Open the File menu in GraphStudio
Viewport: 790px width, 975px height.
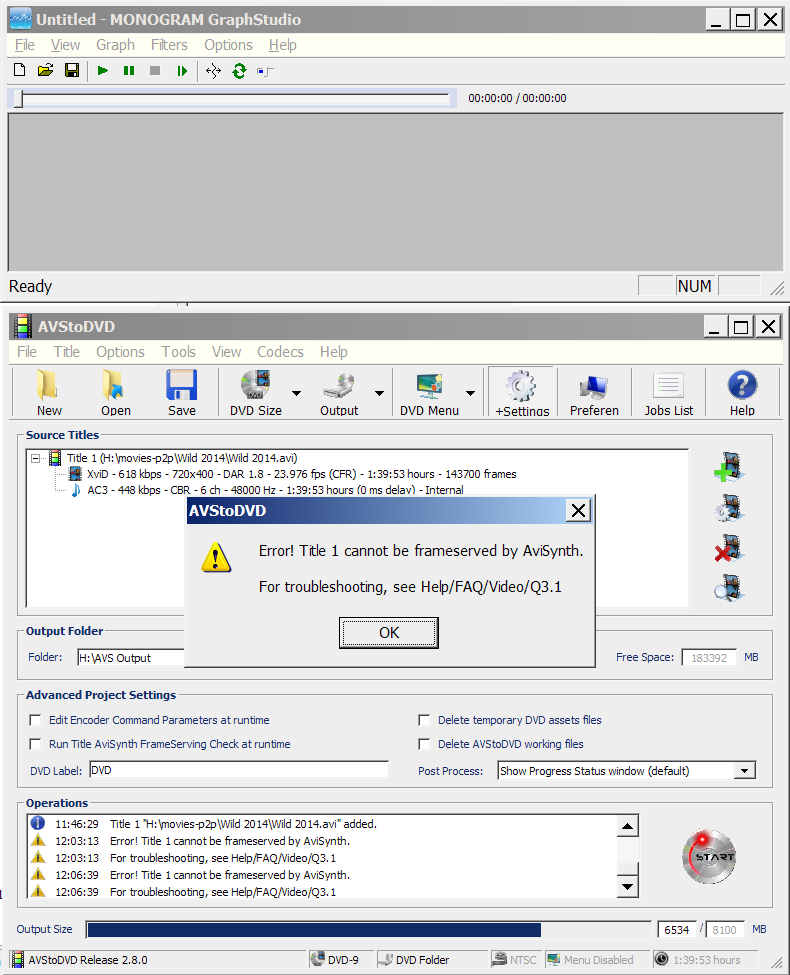pos(25,45)
